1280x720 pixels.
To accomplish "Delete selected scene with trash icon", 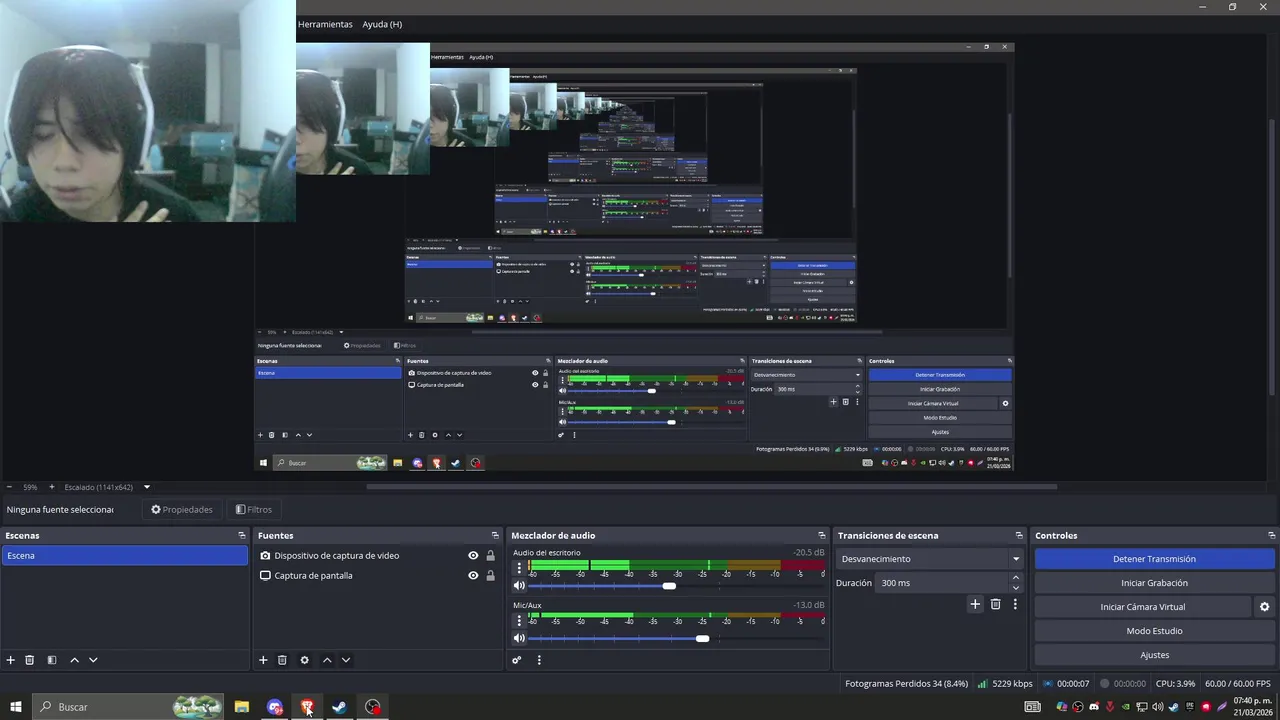I will 30,660.
